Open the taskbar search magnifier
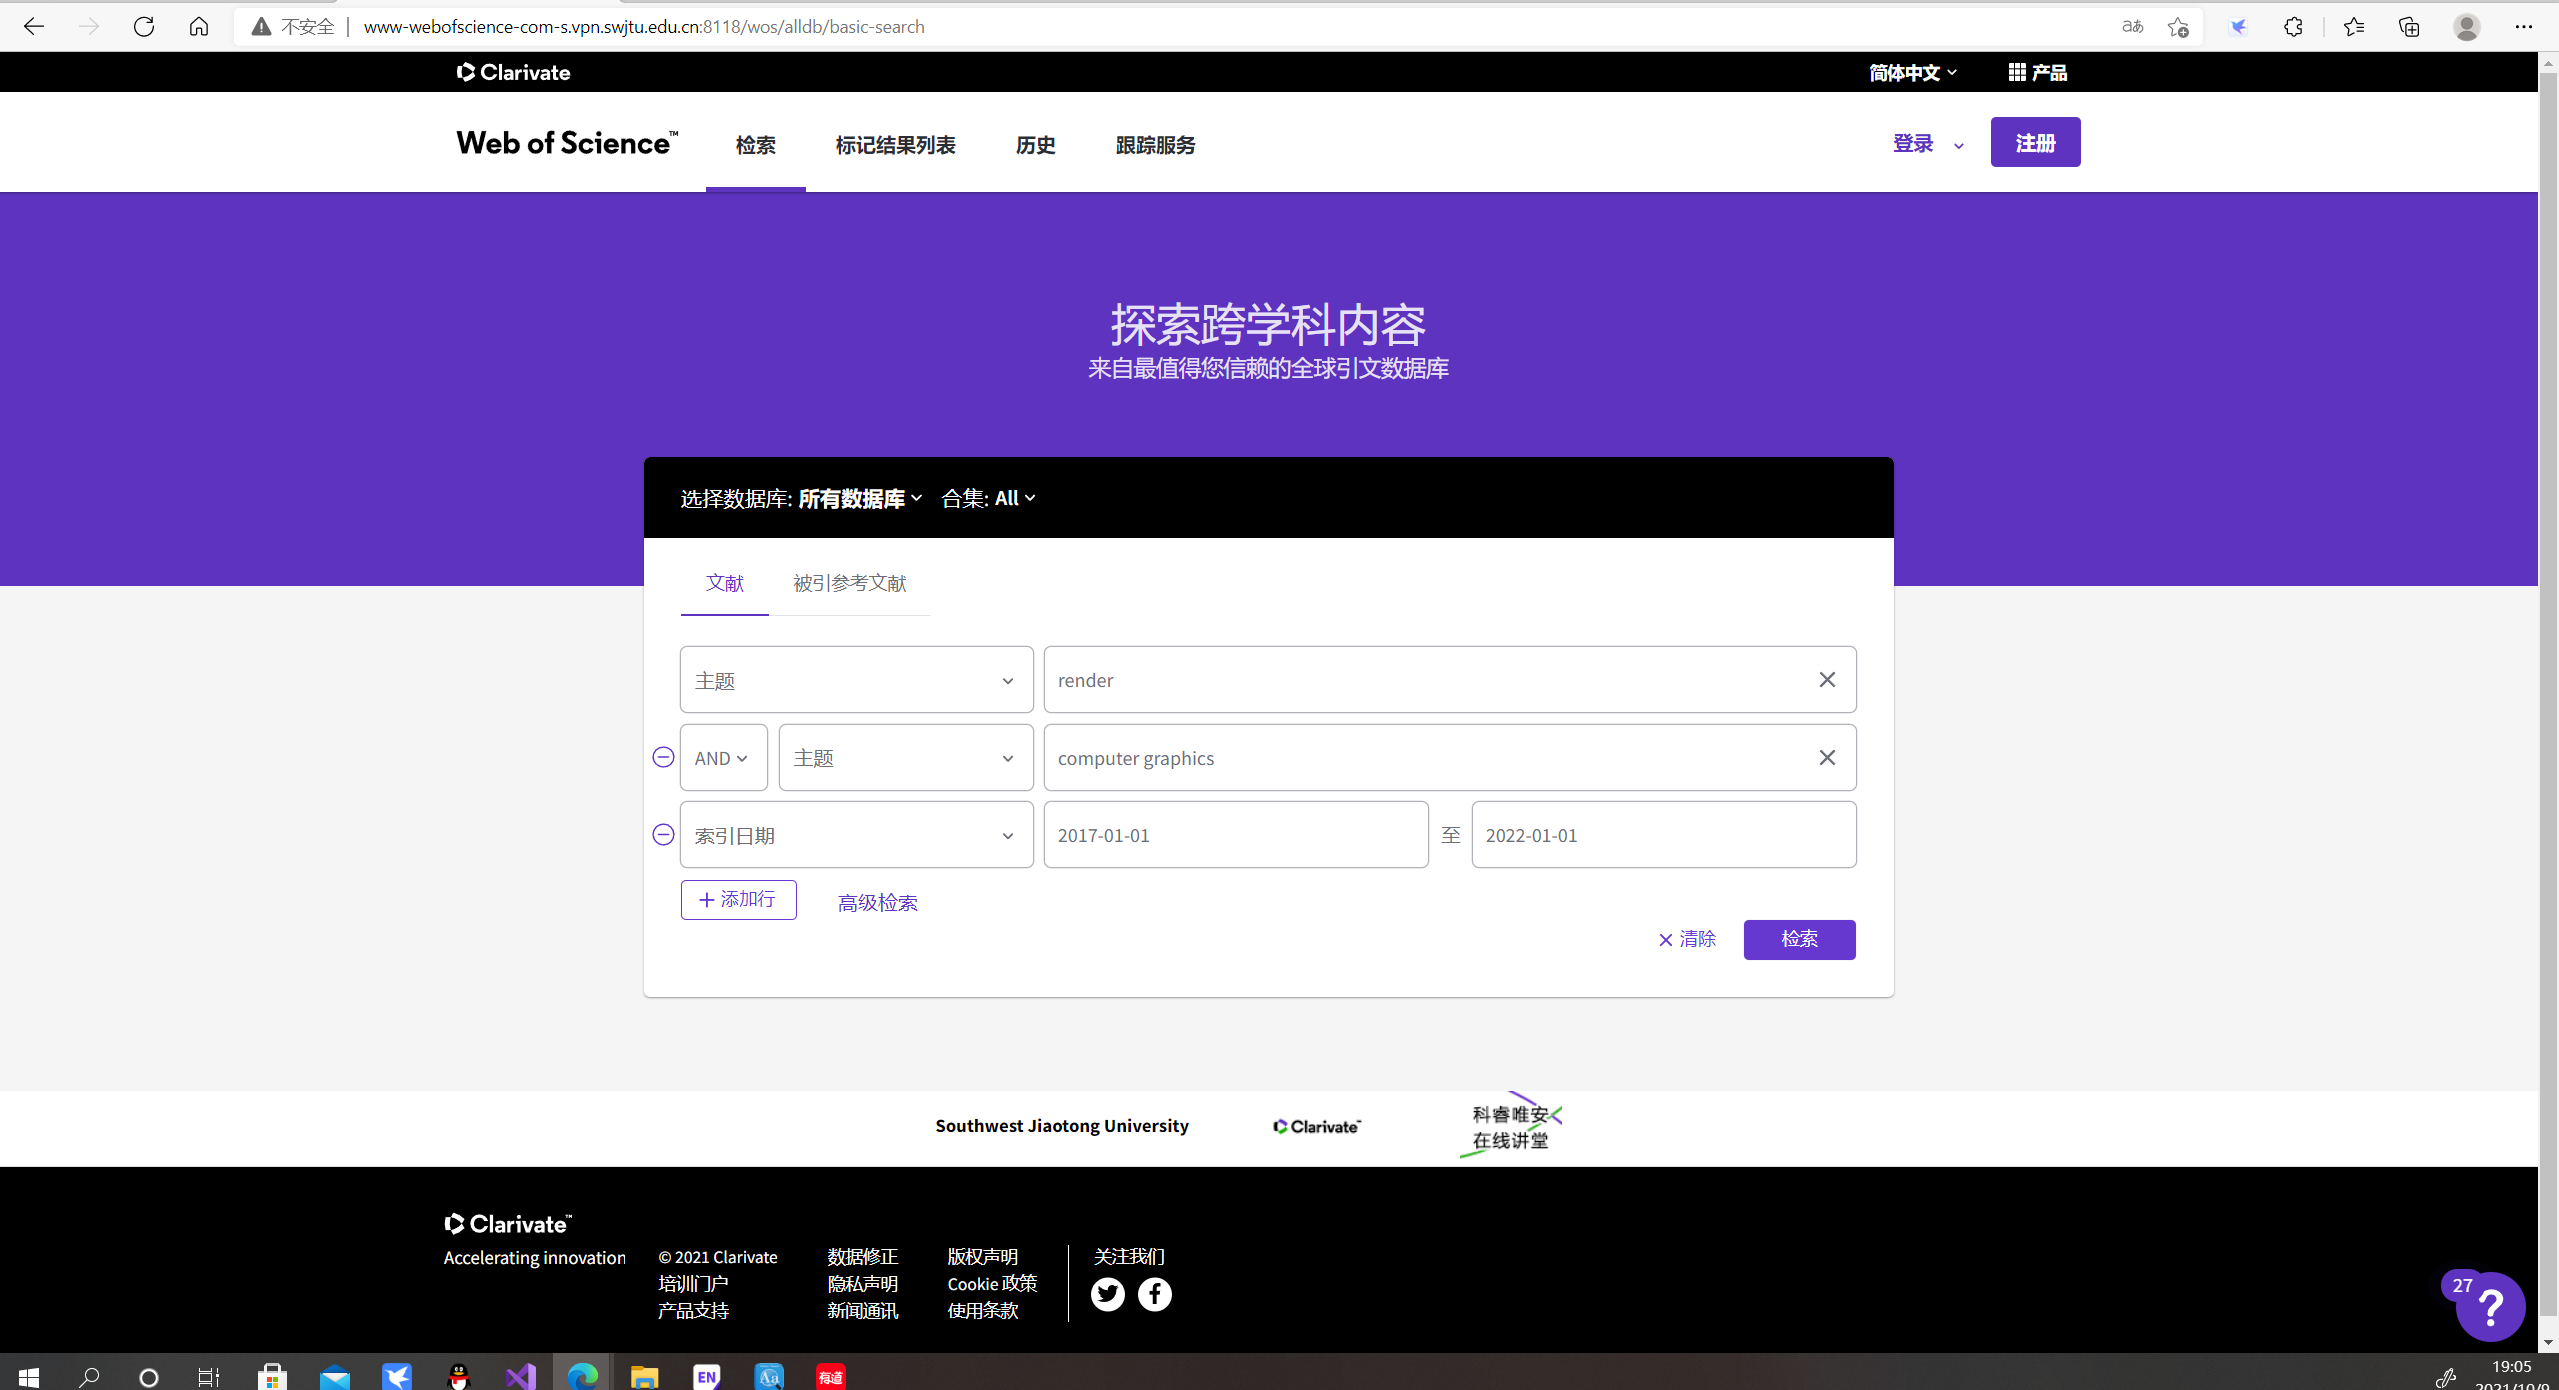 89,1376
